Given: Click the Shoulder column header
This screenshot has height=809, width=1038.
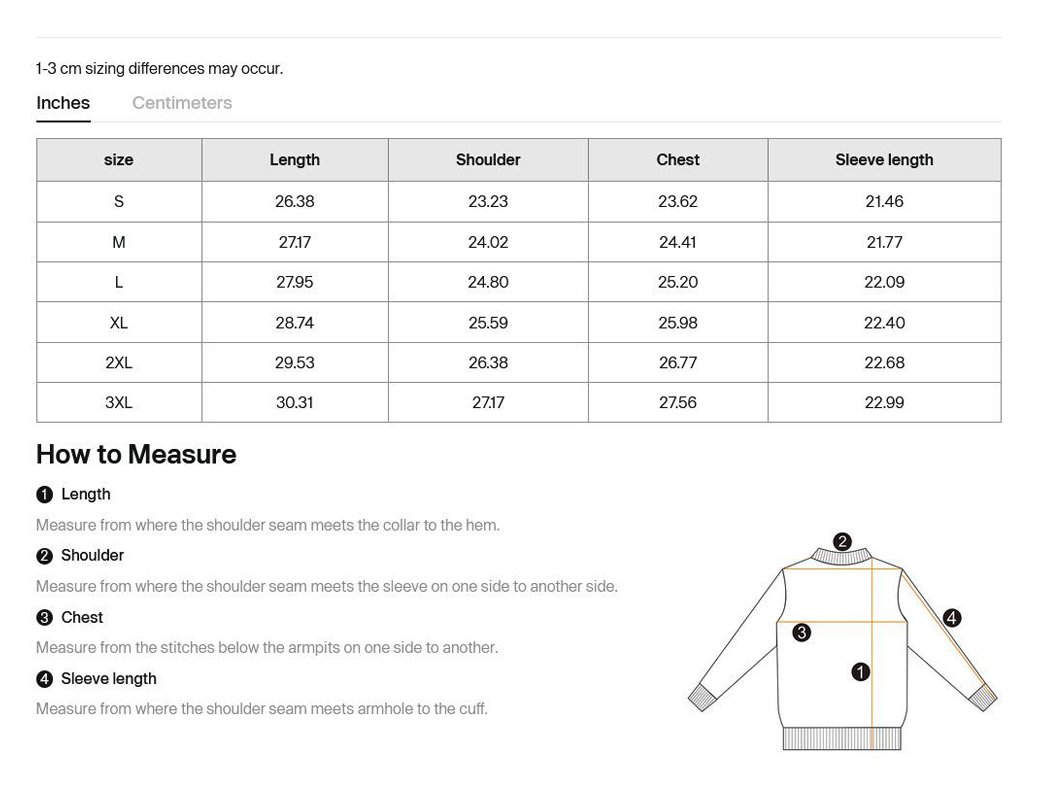Looking at the screenshot, I should (488, 160).
